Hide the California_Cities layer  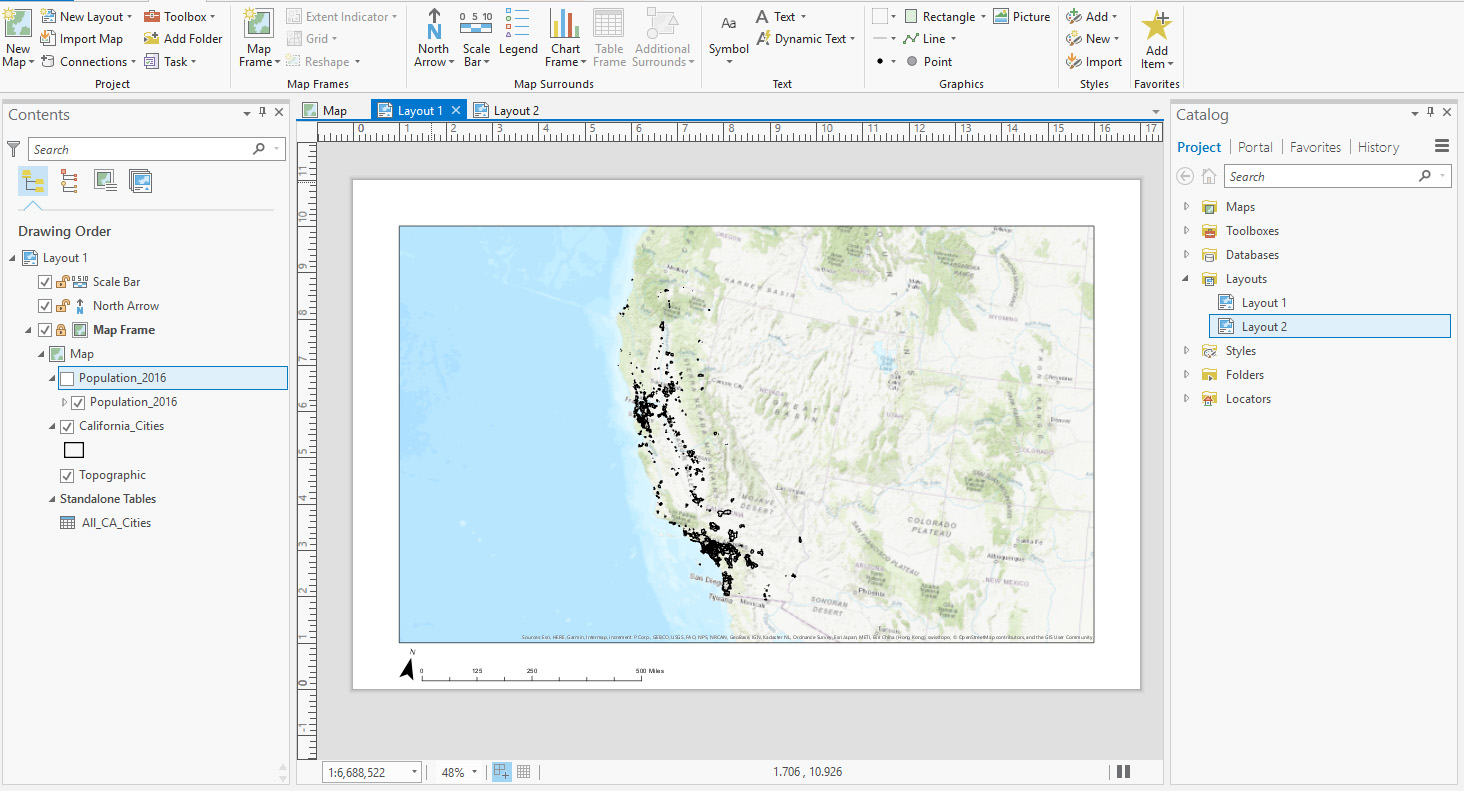point(66,425)
